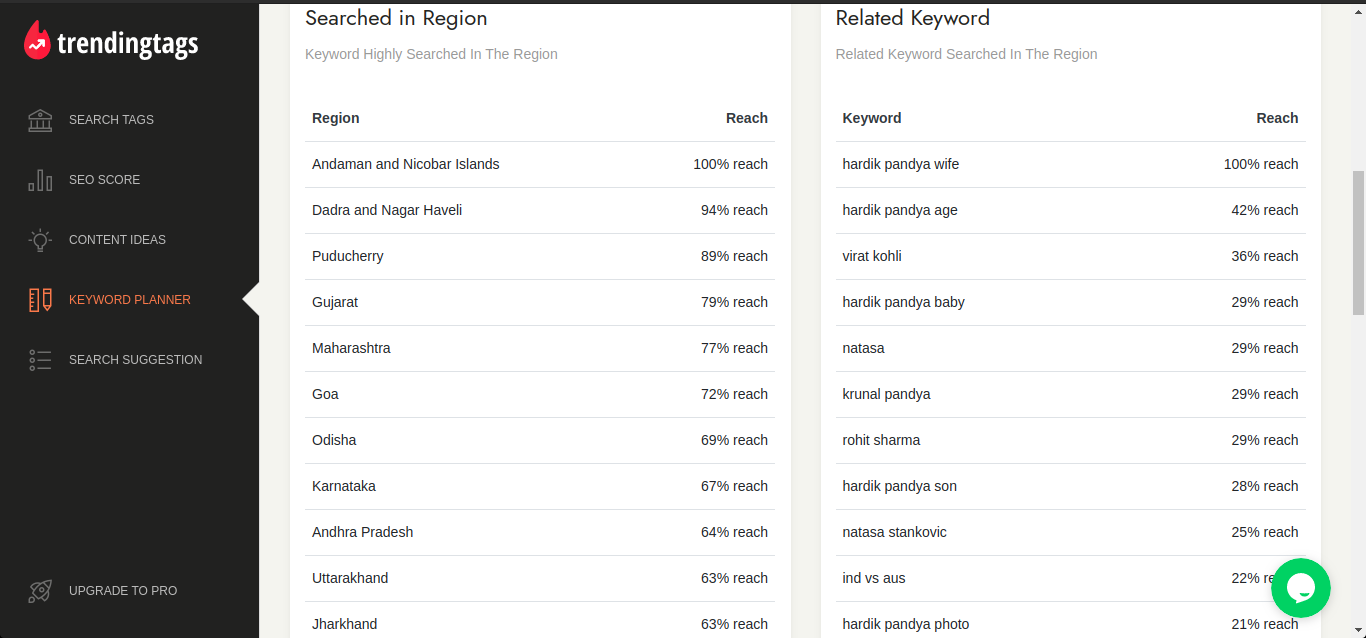Screen dimensions: 1366x638
Task: Click the UPGRADE TO PRO link
Action: (123, 591)
